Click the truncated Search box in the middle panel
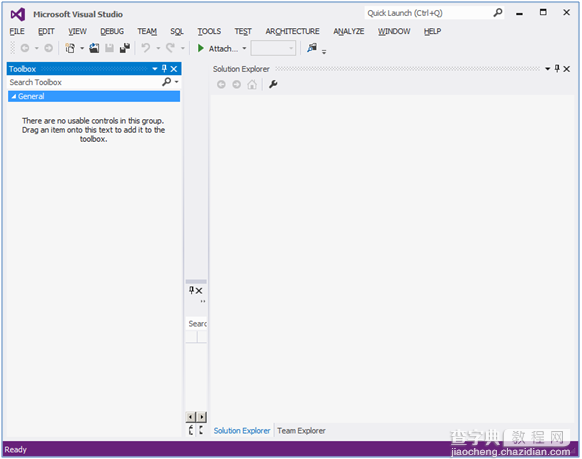 [196, 324]
